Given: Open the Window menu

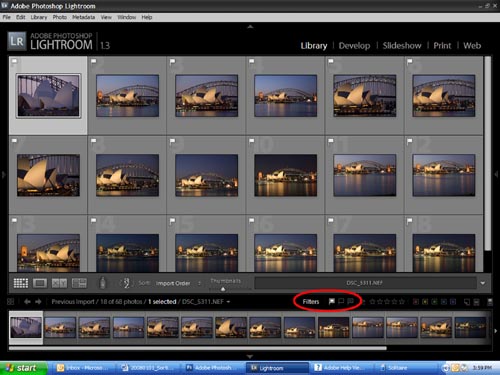Looking at the screenshot, I should [x=126, y=17].
